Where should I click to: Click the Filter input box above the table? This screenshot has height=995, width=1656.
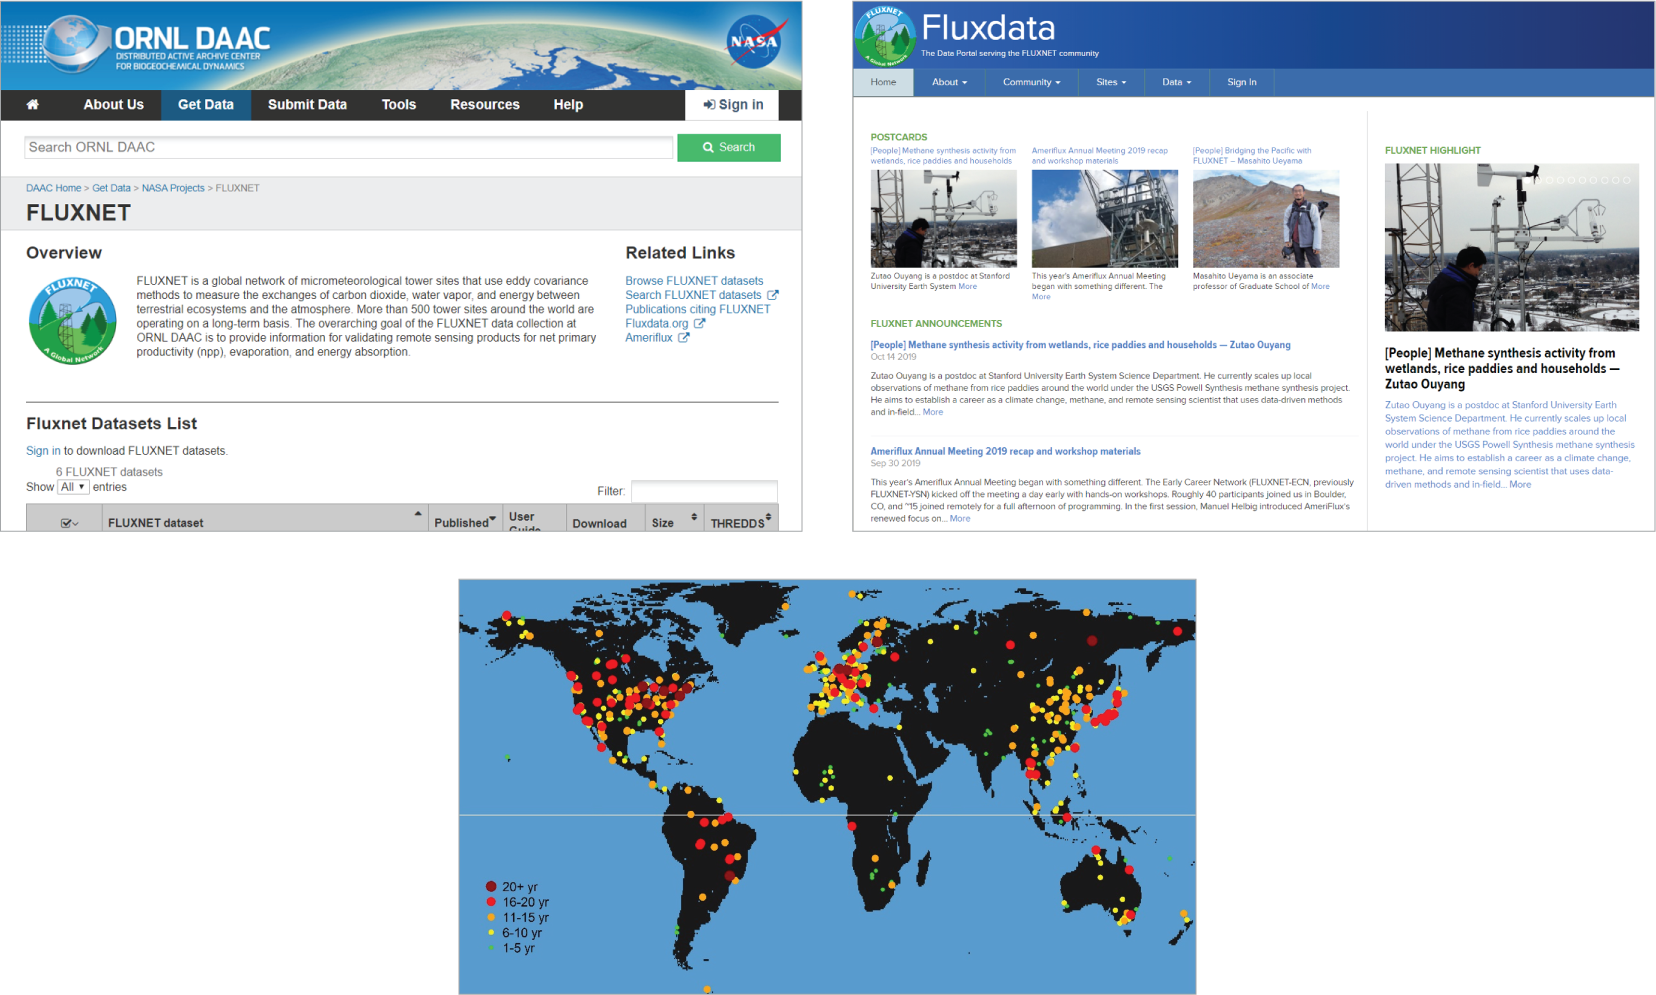pos(704,491)
